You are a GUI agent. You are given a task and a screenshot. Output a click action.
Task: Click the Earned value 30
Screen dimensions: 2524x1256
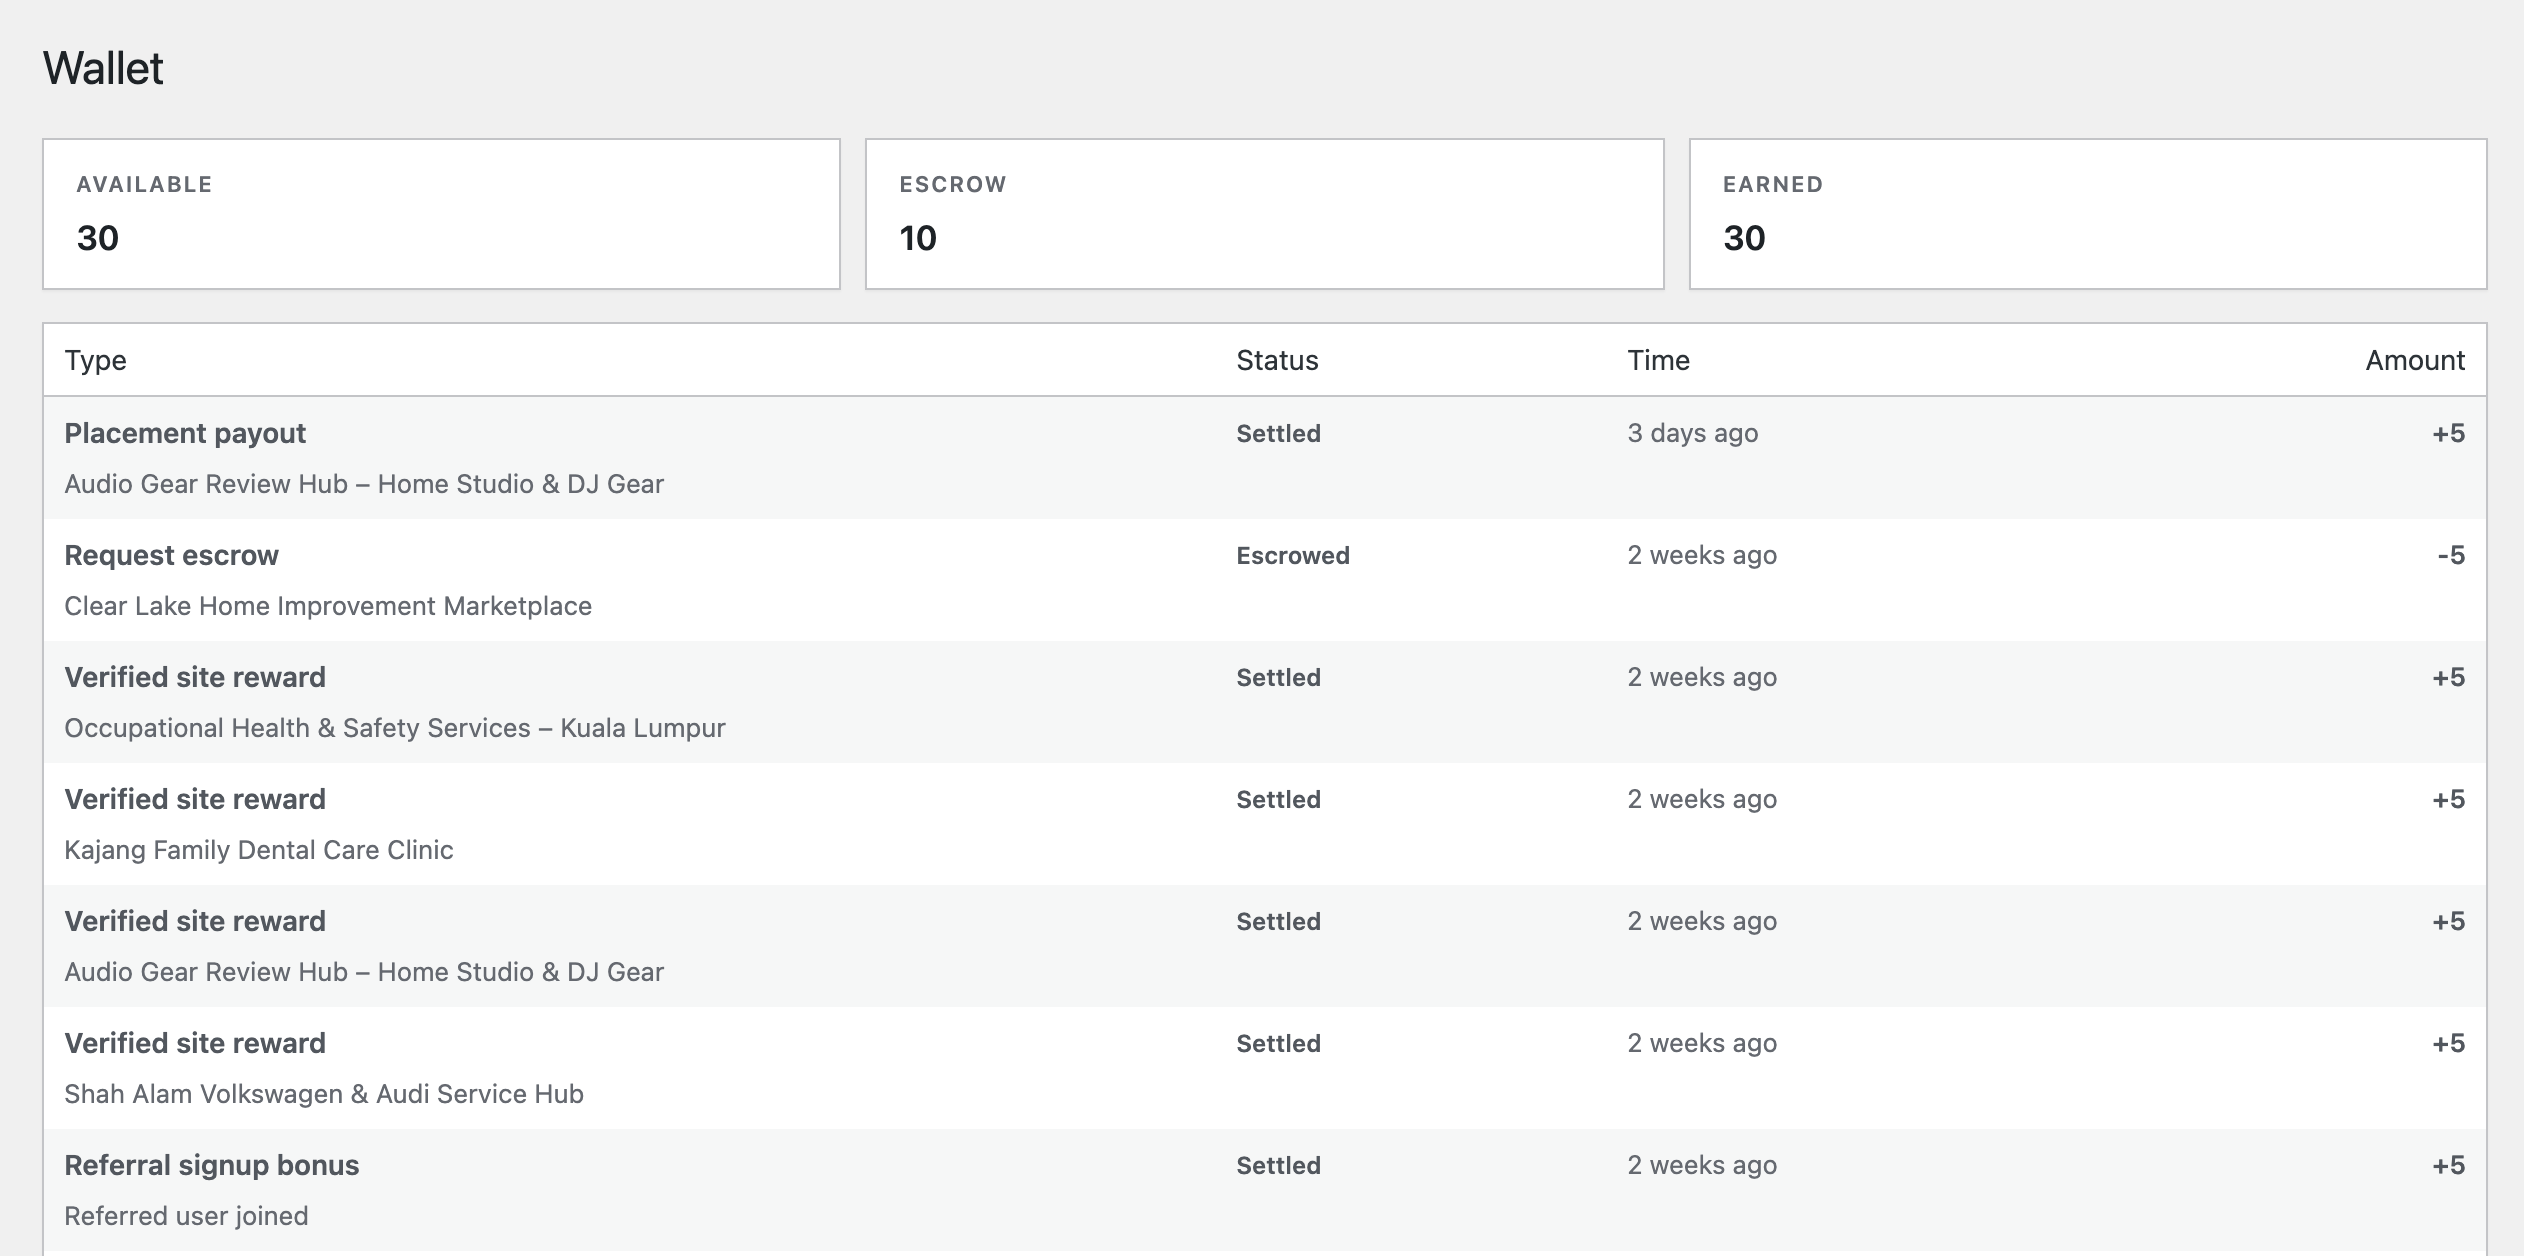(x=1744, y=238)
